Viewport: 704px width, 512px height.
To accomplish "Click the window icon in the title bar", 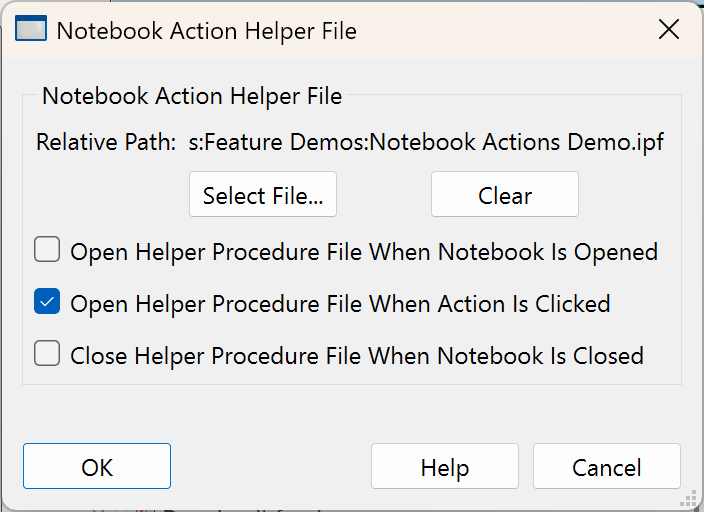I will coord(31,30).
